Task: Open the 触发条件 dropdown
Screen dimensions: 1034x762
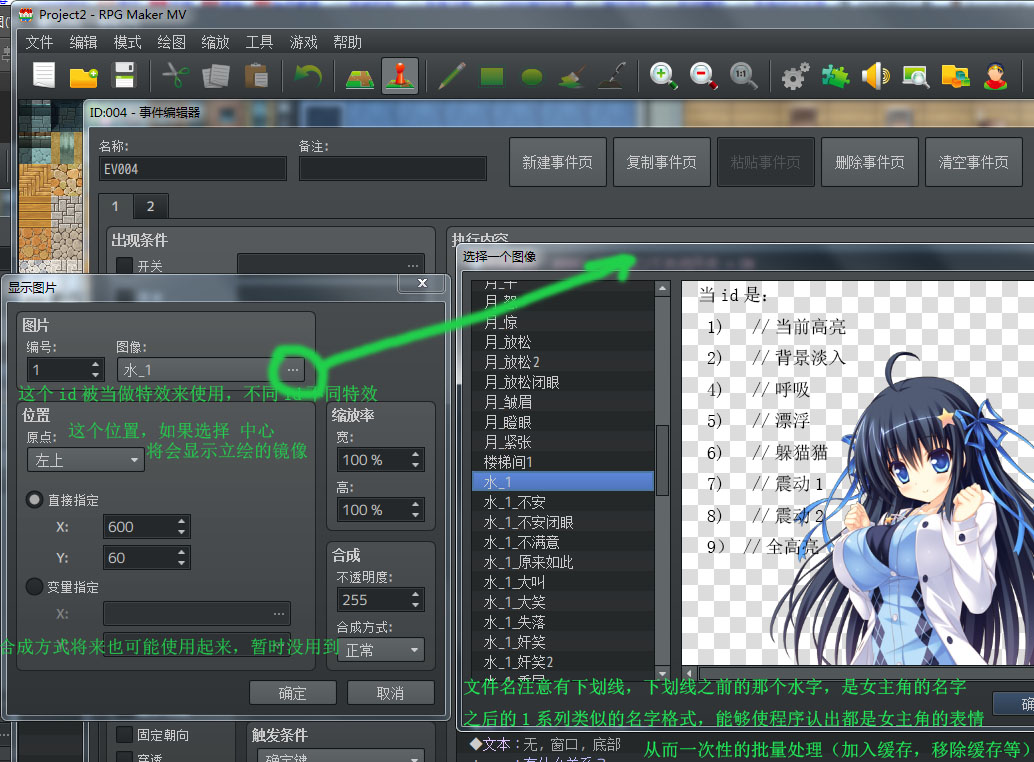Action: tap(341, 757)
